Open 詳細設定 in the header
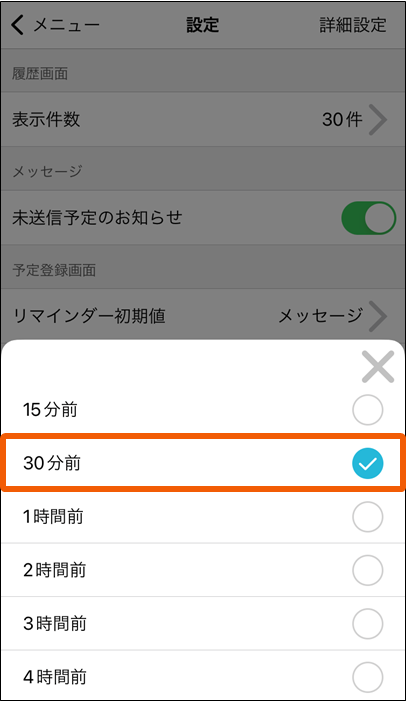Image resolution: width=407 pixels, height=702 pixels. point(353,25)
